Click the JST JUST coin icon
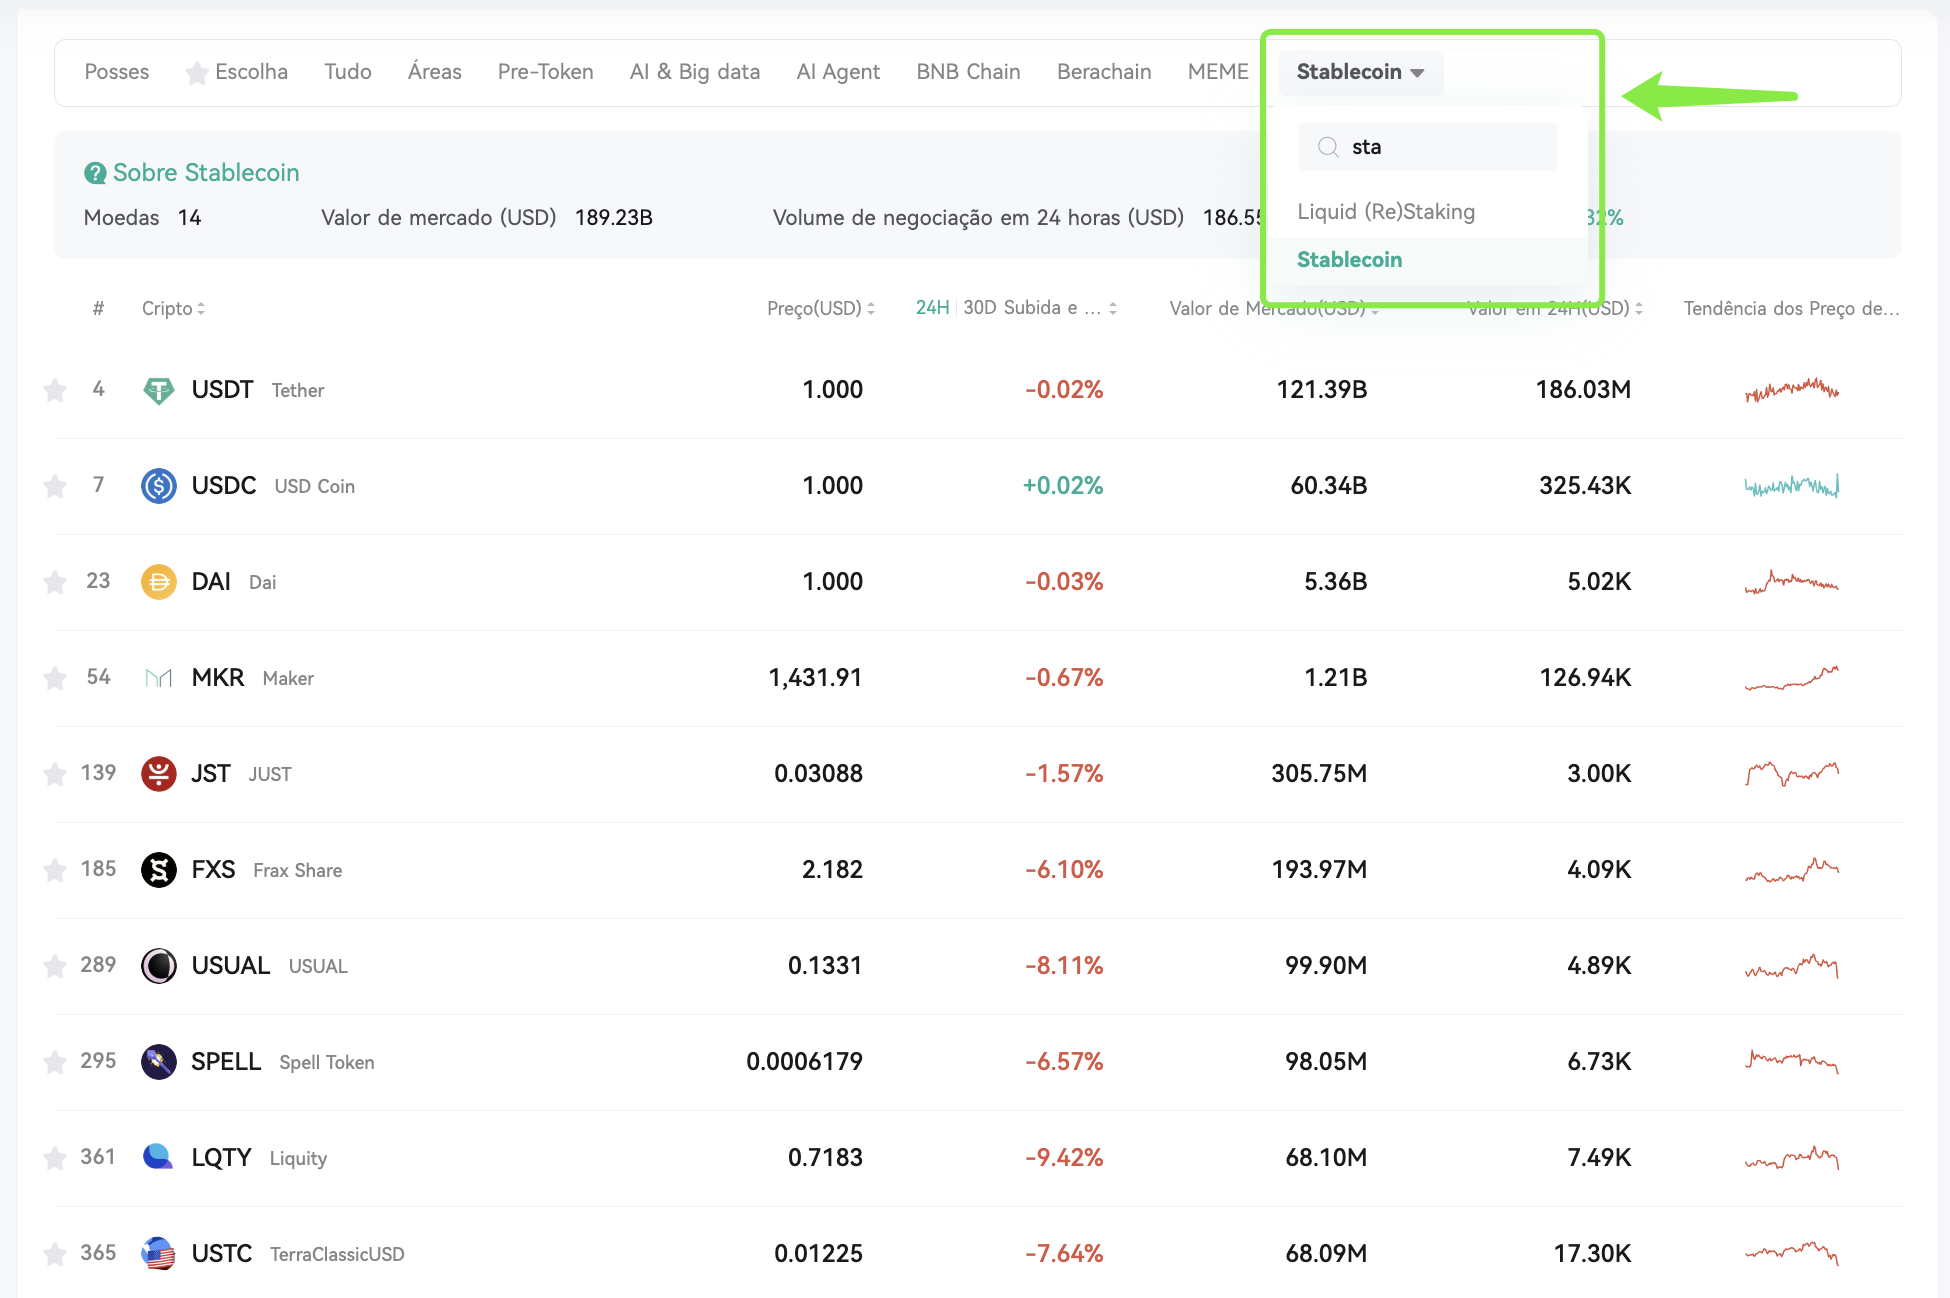The image size is (1950, 1298). tap(159, 774)
